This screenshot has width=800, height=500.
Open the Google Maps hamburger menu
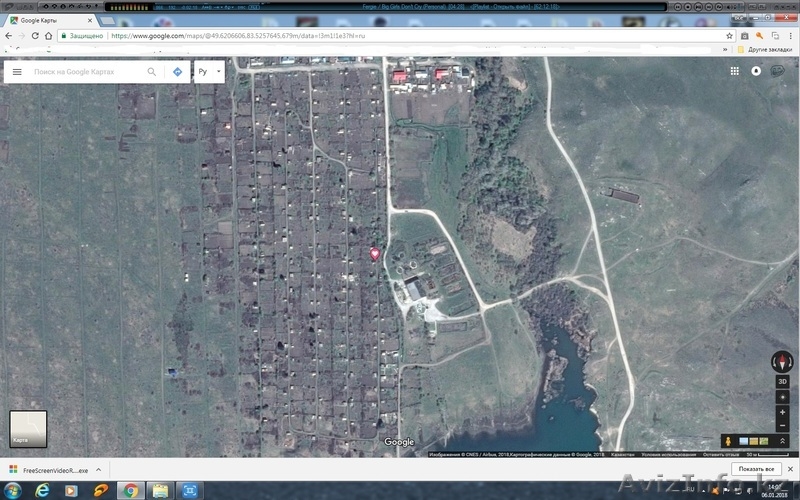(x=17, y=72)
